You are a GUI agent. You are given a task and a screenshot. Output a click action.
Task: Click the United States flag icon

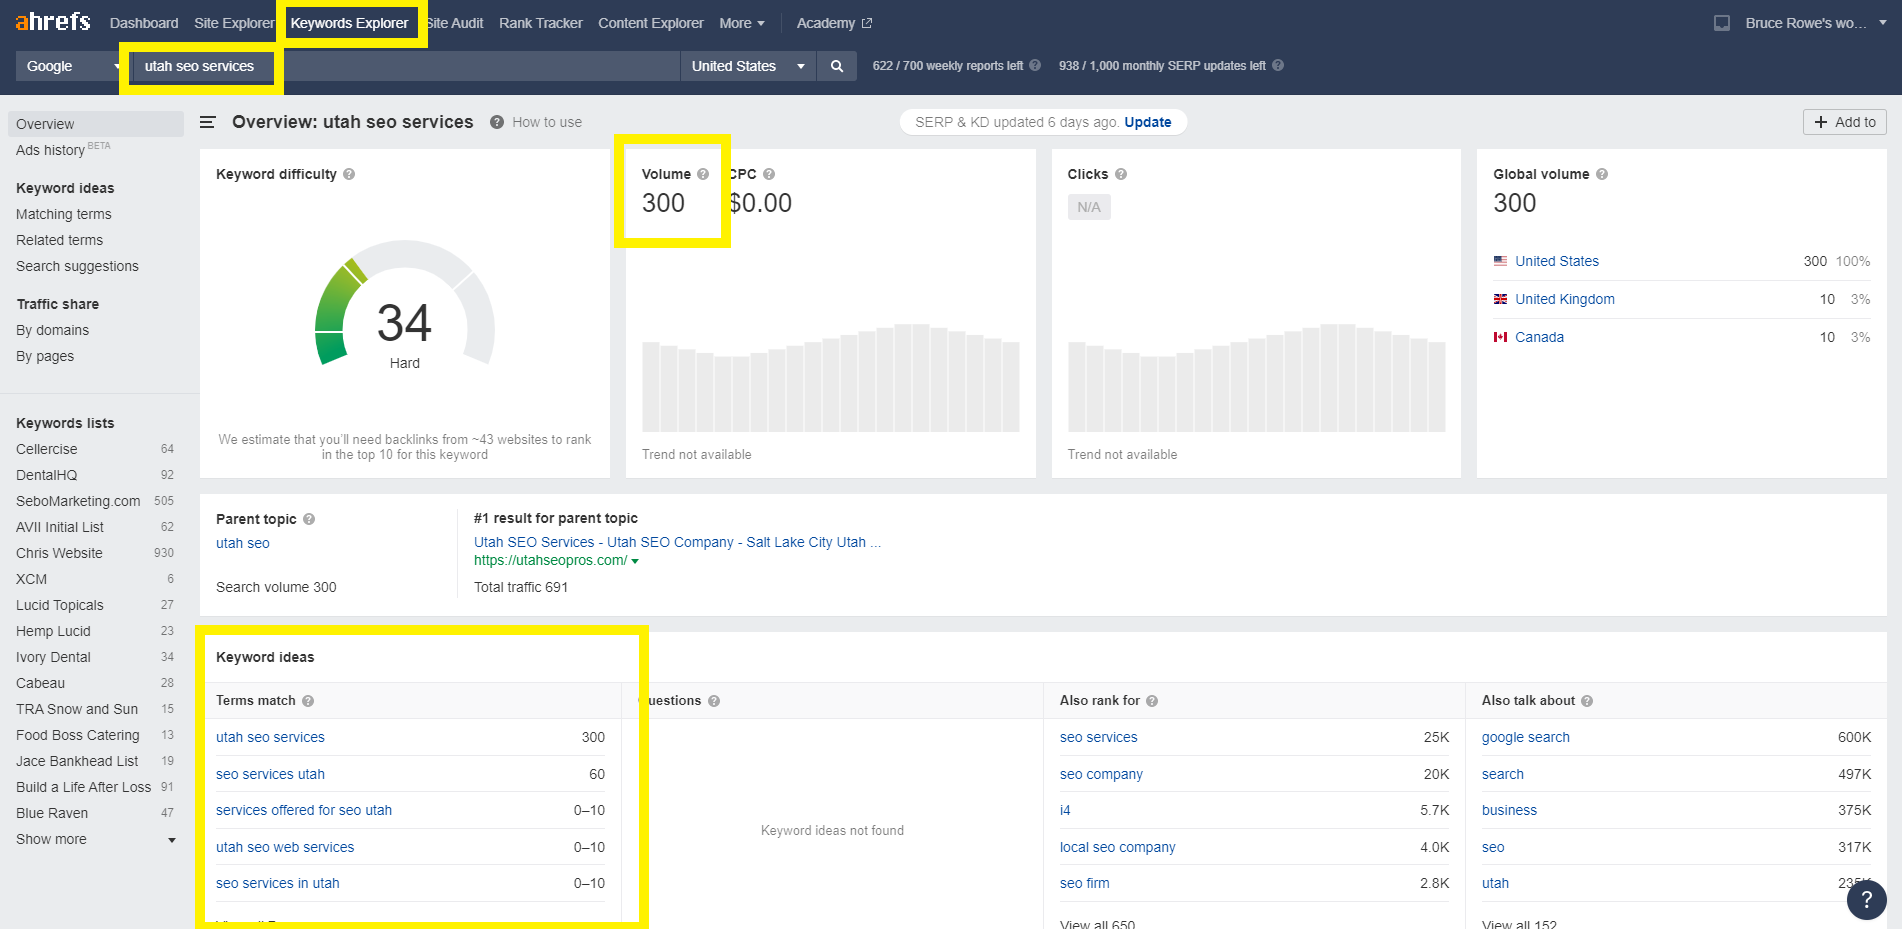click(x=1500, y=261)
